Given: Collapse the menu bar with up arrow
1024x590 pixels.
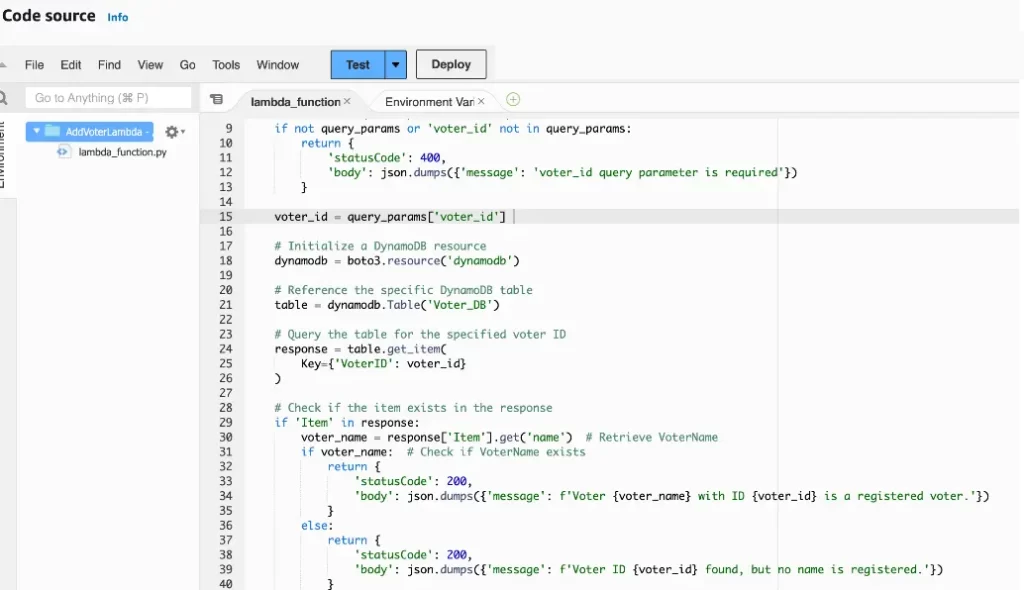Looking at the screenshot, I should [x=3, y=65].
